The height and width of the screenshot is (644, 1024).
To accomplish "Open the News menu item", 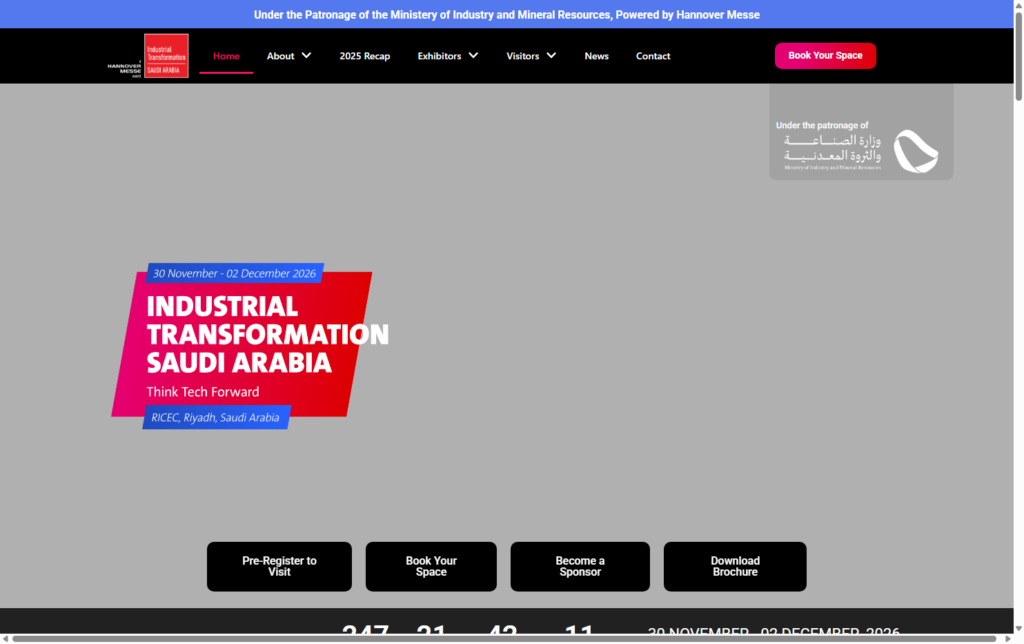I will click(596, 56).
